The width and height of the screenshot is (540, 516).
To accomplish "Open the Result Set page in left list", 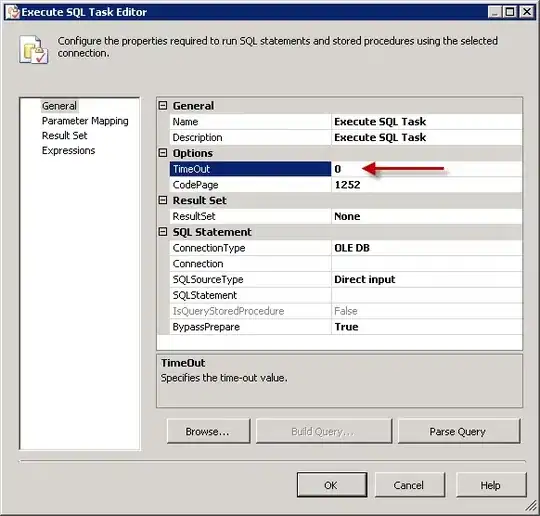I will click(64, 136).
